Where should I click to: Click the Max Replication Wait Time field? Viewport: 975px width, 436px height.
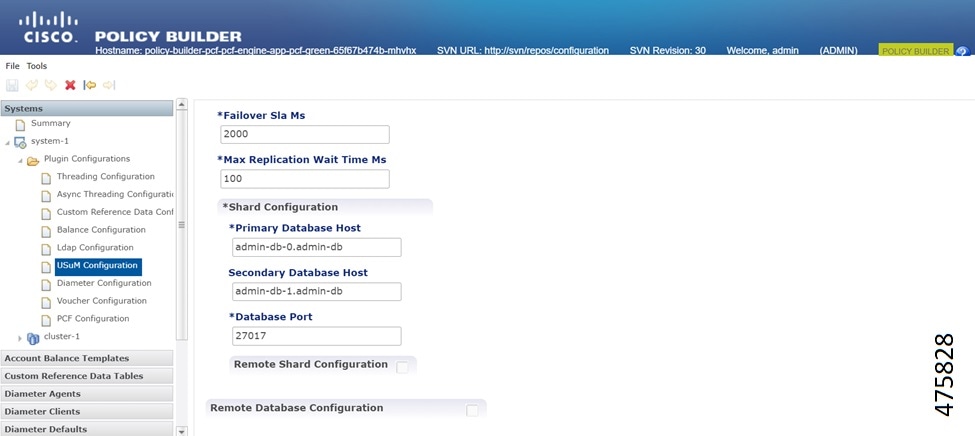click(x=305, y=179)
